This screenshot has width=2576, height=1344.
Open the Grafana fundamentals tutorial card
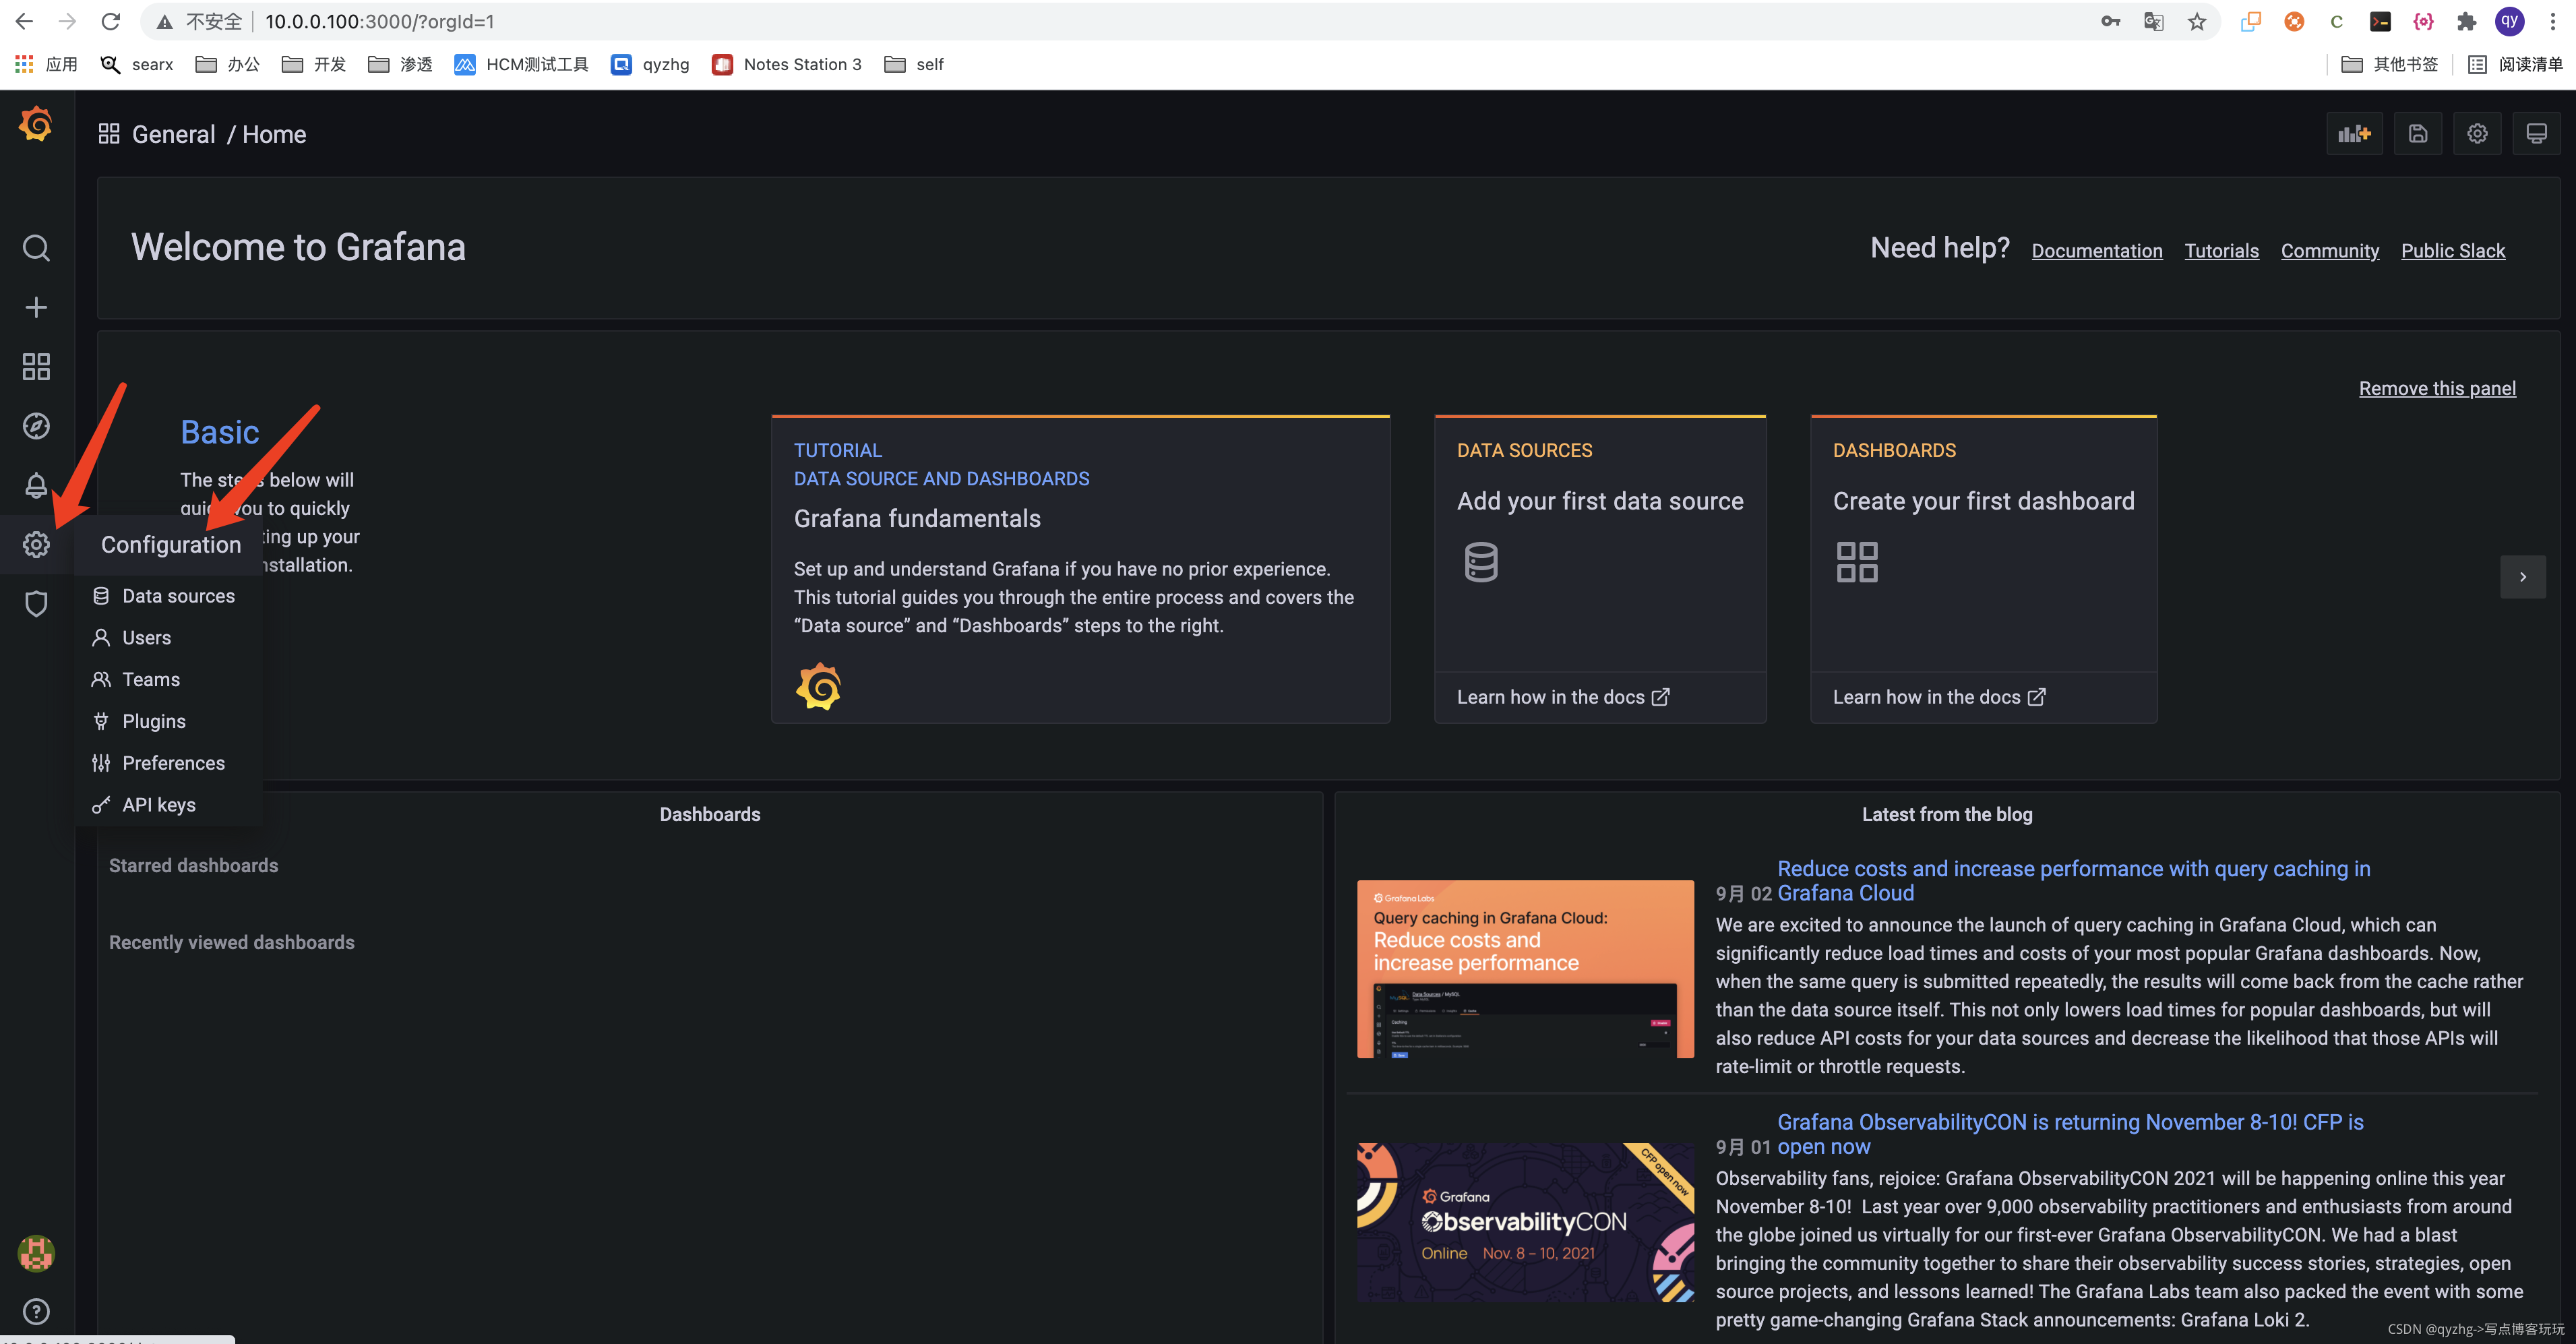click(x=1080, y=568)
